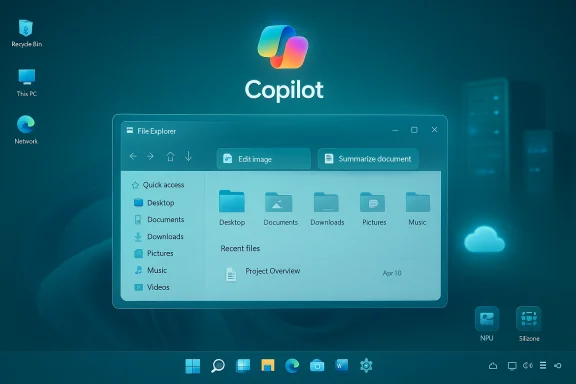Open the widgets icon in the taskbar
576x384 pixels.
coord(243,365)
